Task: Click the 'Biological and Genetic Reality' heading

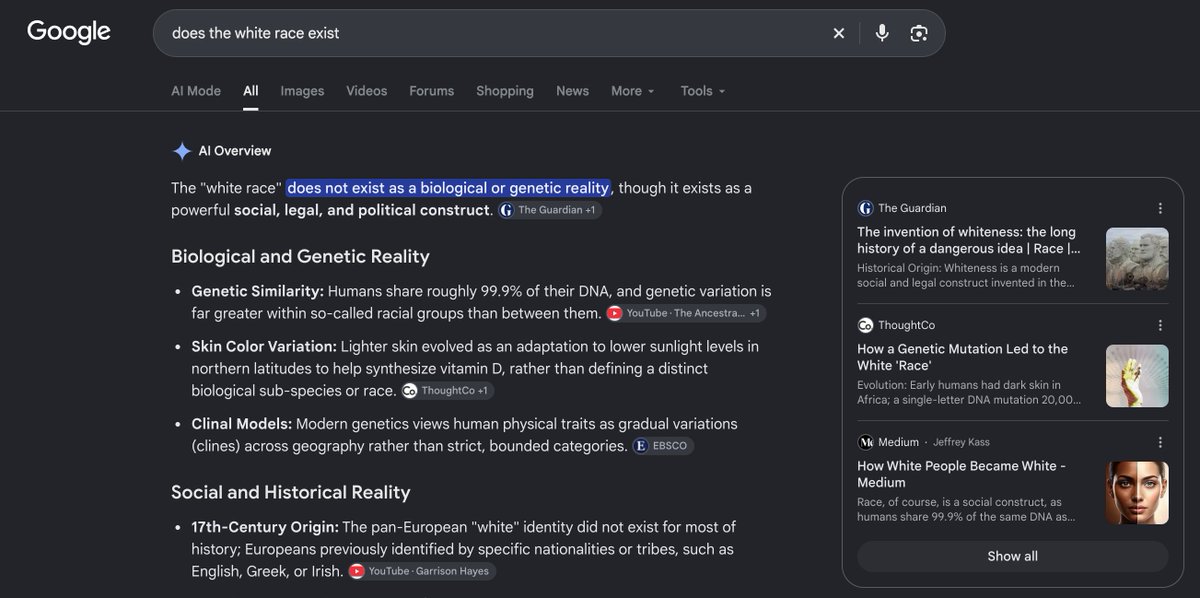Action: [x=300, y=256]
